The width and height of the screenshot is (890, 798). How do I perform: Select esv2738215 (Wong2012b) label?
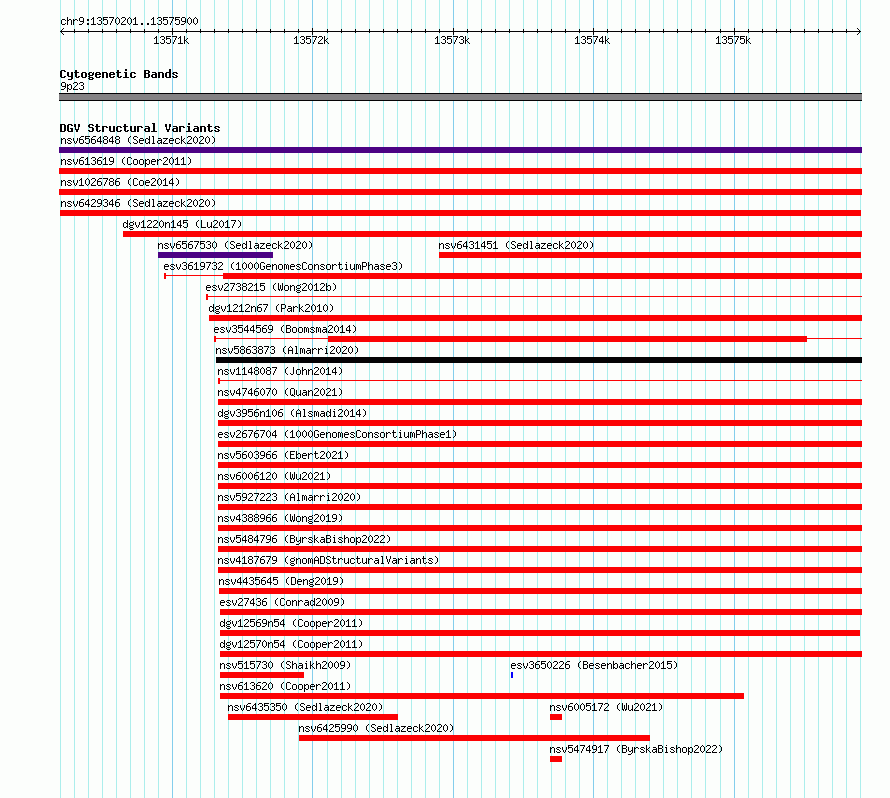271,287
